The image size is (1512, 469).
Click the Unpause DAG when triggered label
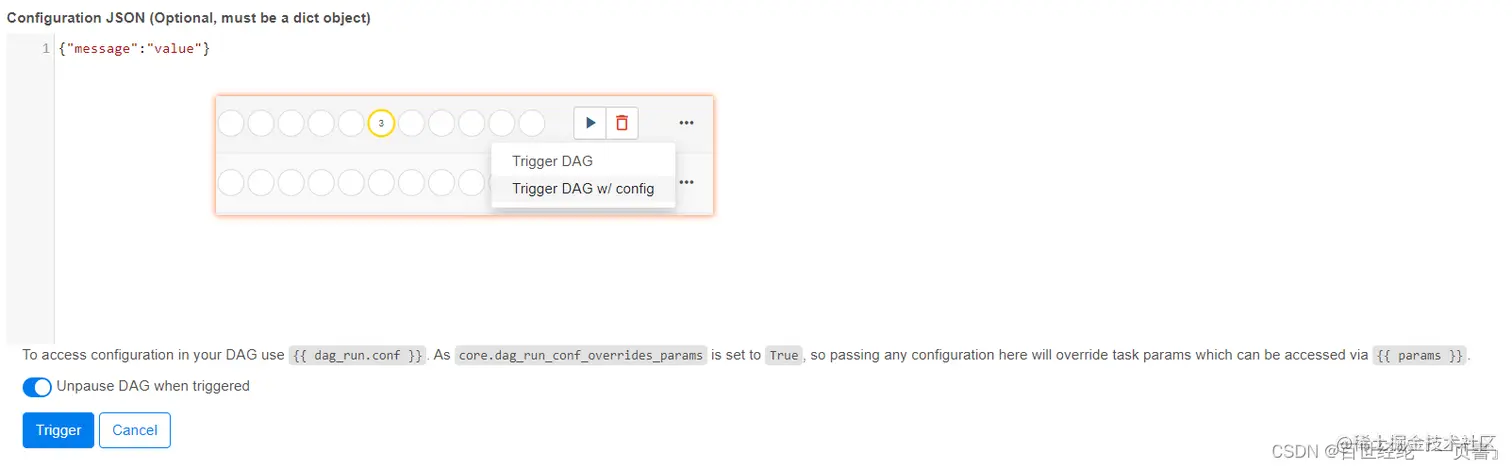tap(153, 386)
